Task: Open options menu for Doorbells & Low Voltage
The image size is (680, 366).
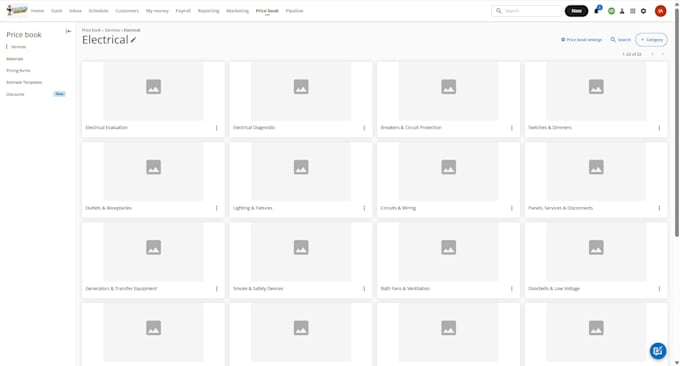Action: click(x=659, y=289)
